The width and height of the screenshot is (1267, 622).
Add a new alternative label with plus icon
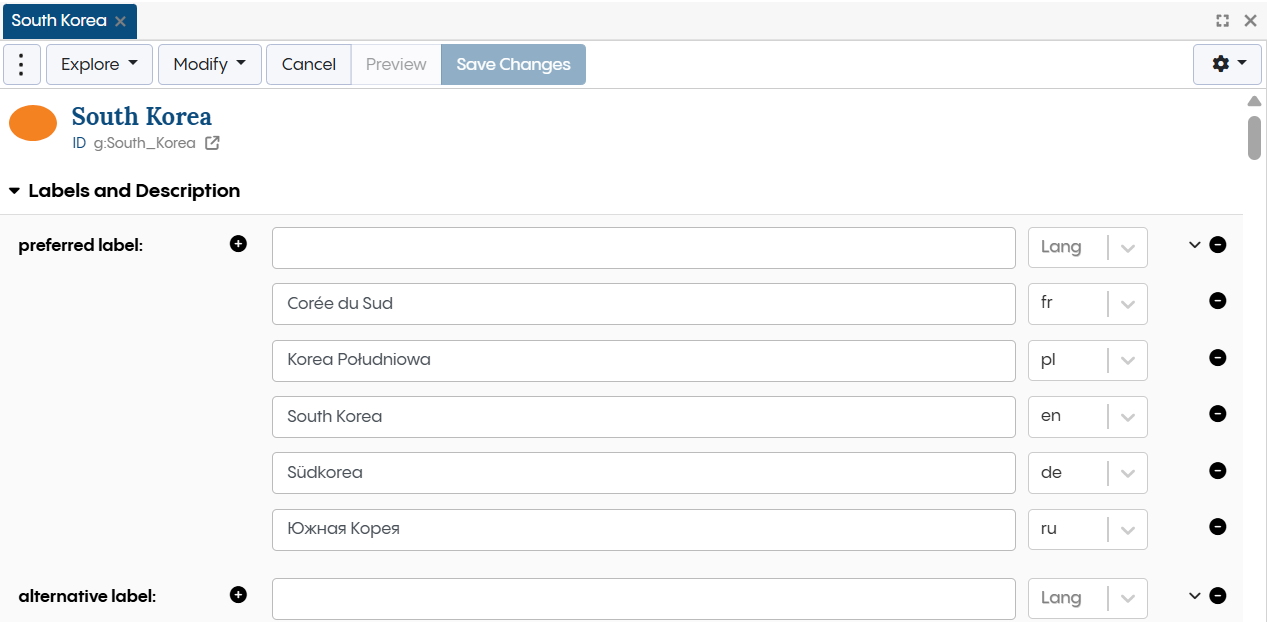click(x=238, y=595)
